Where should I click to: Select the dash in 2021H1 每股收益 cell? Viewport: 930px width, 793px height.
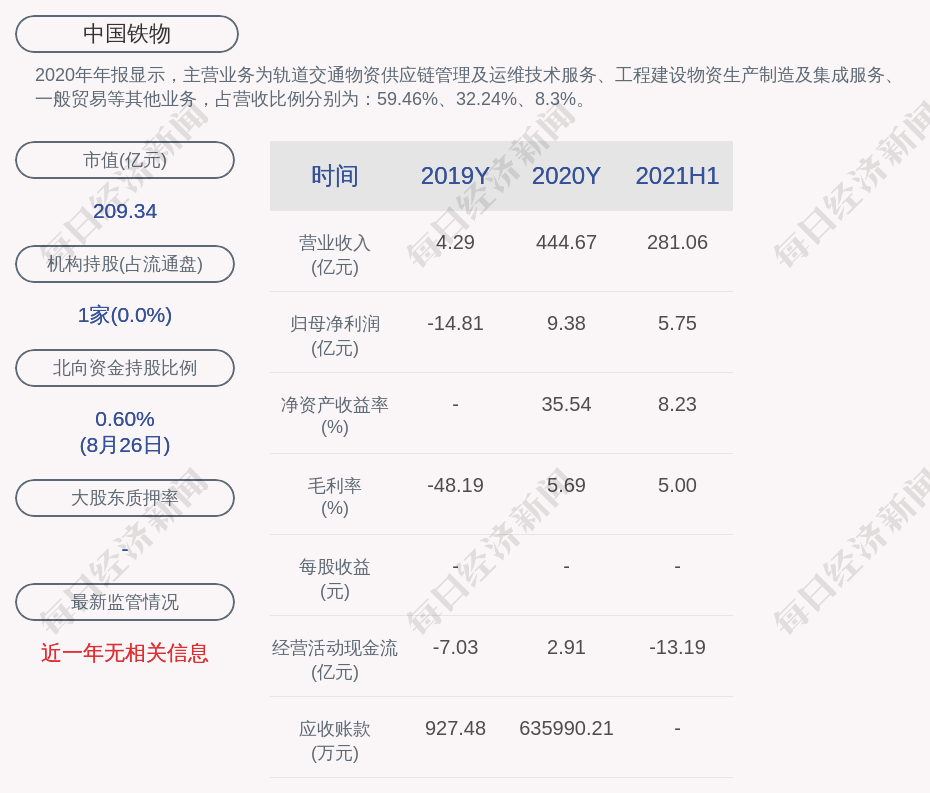(677, 567)
